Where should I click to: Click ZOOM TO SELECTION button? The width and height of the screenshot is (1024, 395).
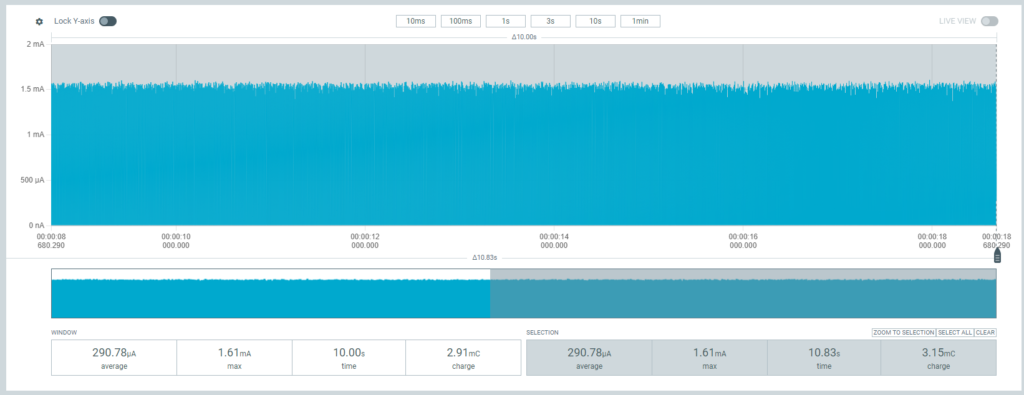click(x=904, y=332)
